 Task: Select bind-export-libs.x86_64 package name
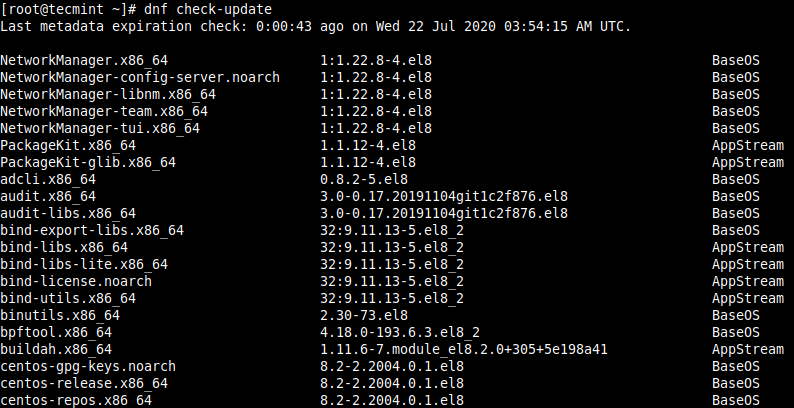92,230
